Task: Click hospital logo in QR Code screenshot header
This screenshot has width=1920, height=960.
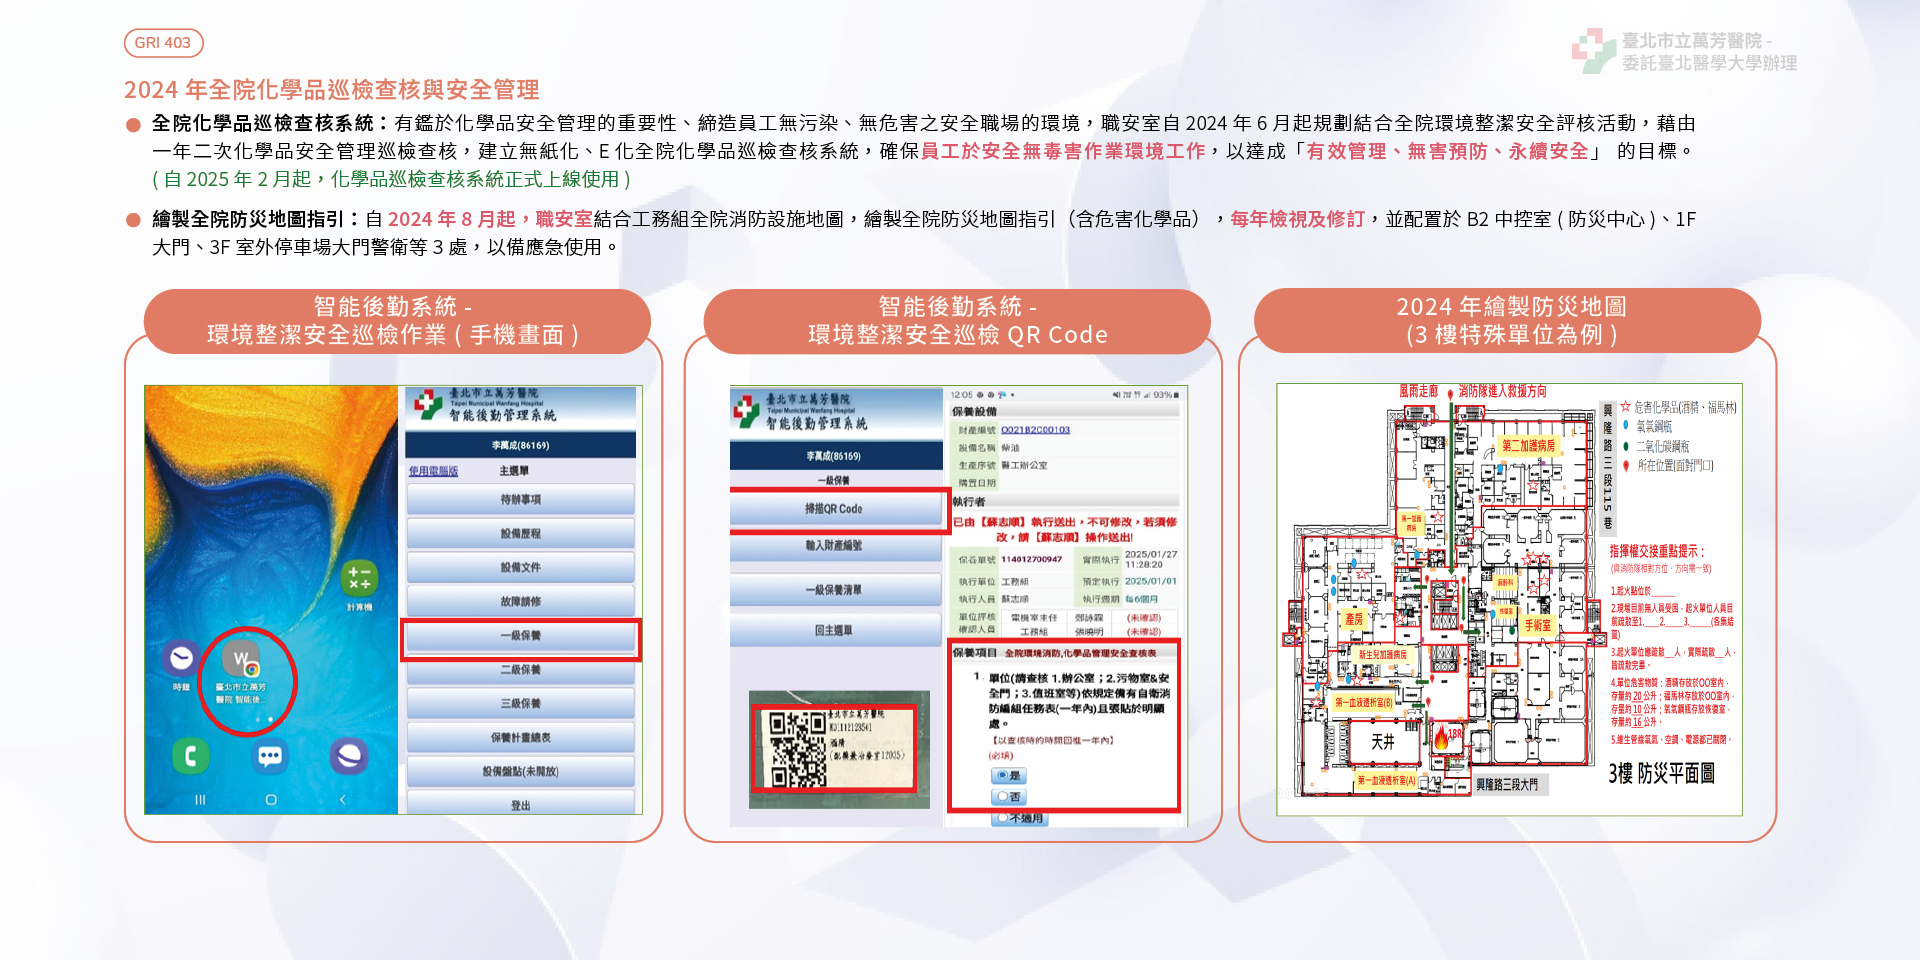Action: click(x=746, y=410)
